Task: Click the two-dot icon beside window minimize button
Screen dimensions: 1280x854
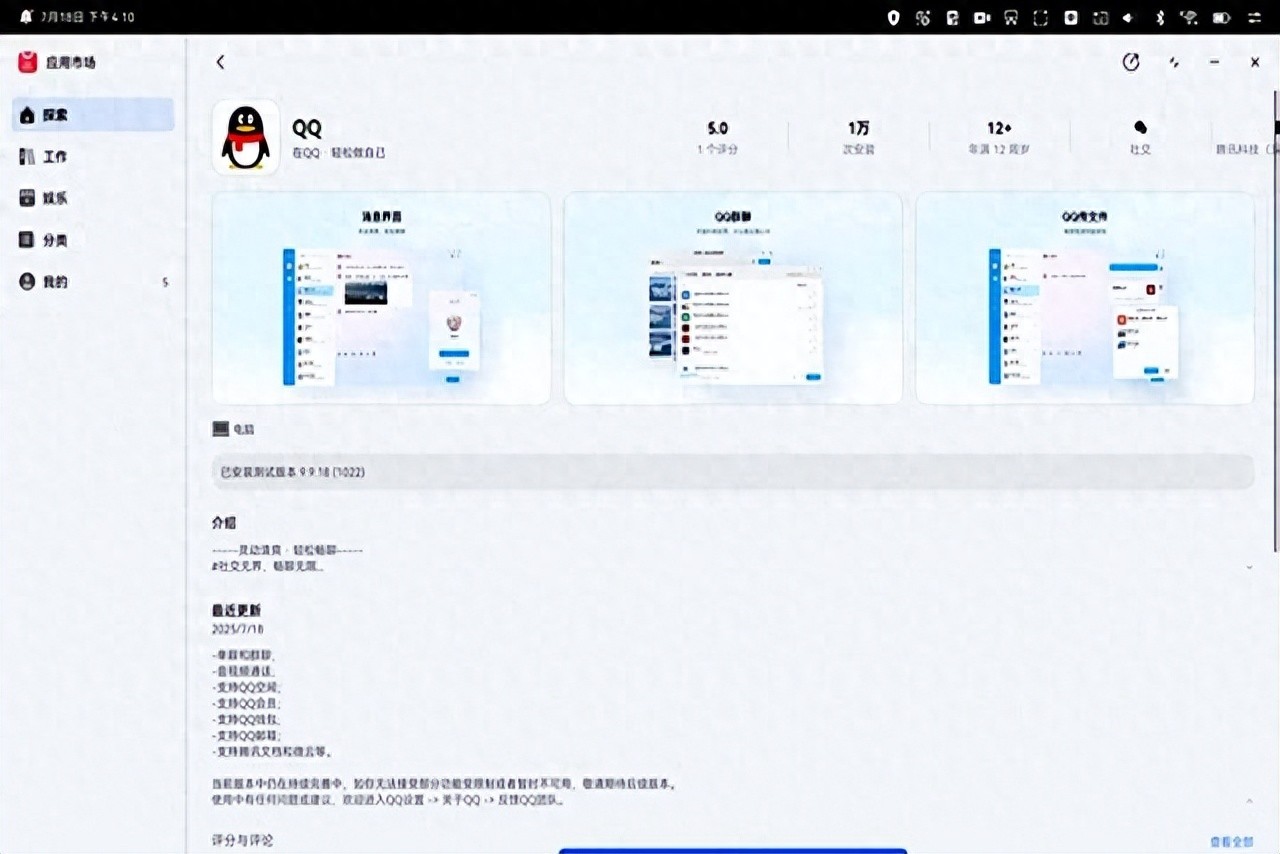Action: 1174,62
